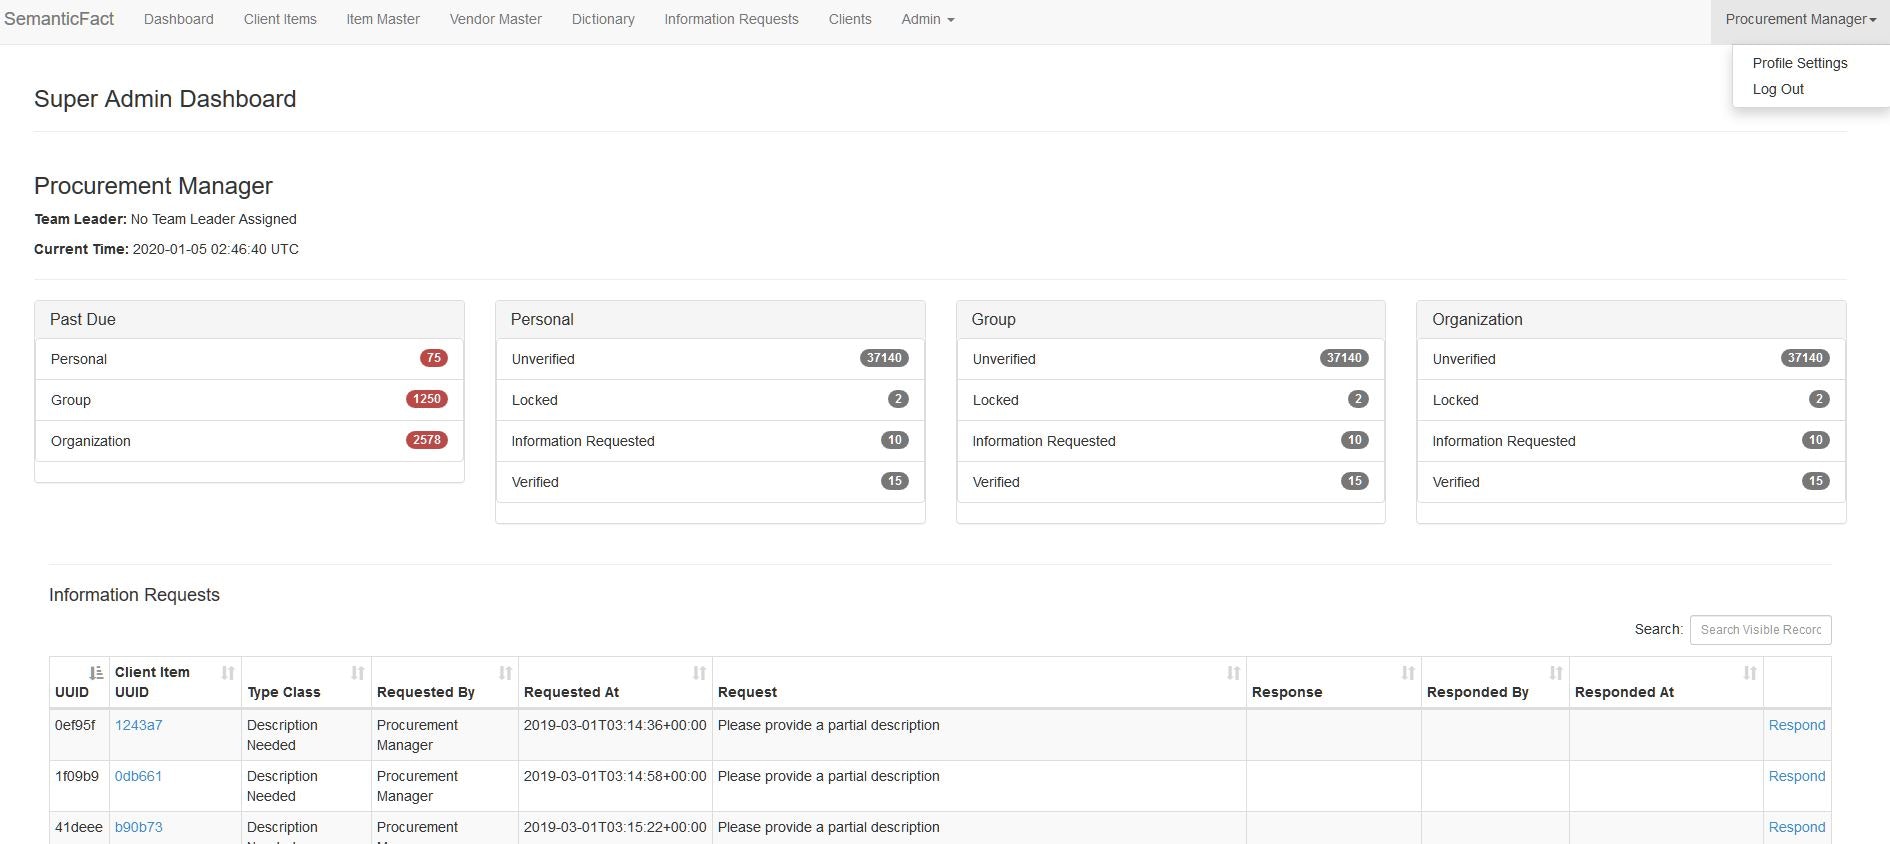The width and height of the screenshot is (1890, 844).
Task: Select Personal Locked row
Action: (x=710, y=400)
